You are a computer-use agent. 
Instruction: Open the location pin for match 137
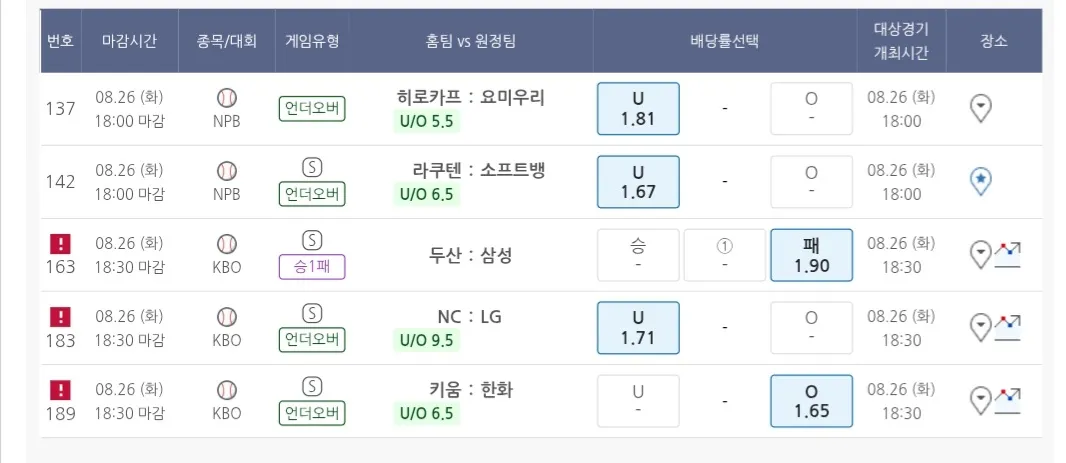coord(981,108)
